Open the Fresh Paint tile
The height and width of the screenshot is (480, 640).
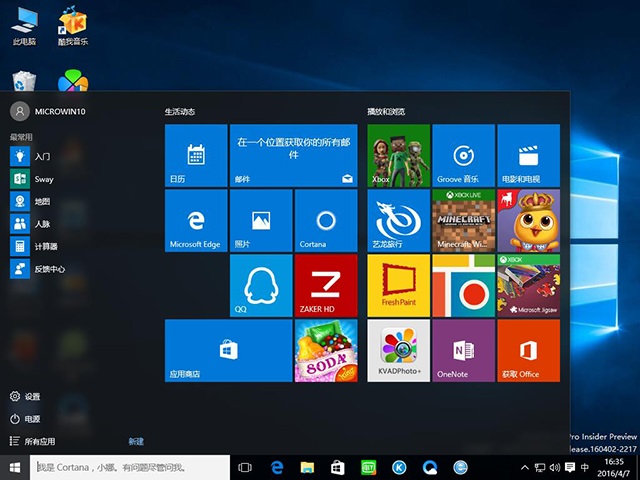coord(398,285)
